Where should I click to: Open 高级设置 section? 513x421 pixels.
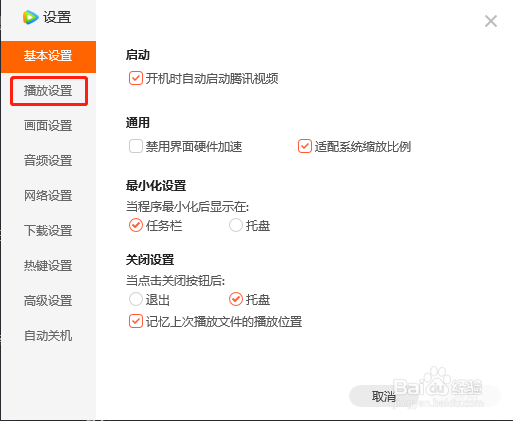pyautogui.click(x=48, y=301)
